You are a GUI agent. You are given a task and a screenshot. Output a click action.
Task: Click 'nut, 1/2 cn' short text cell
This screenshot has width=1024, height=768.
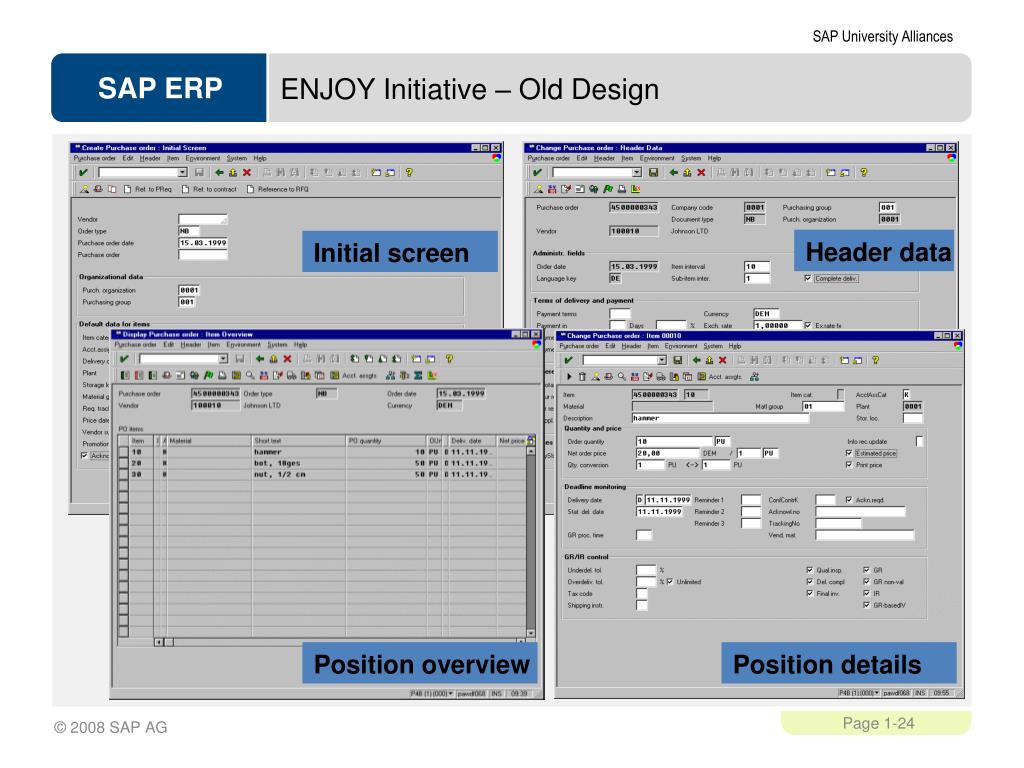tap(298, 475)
